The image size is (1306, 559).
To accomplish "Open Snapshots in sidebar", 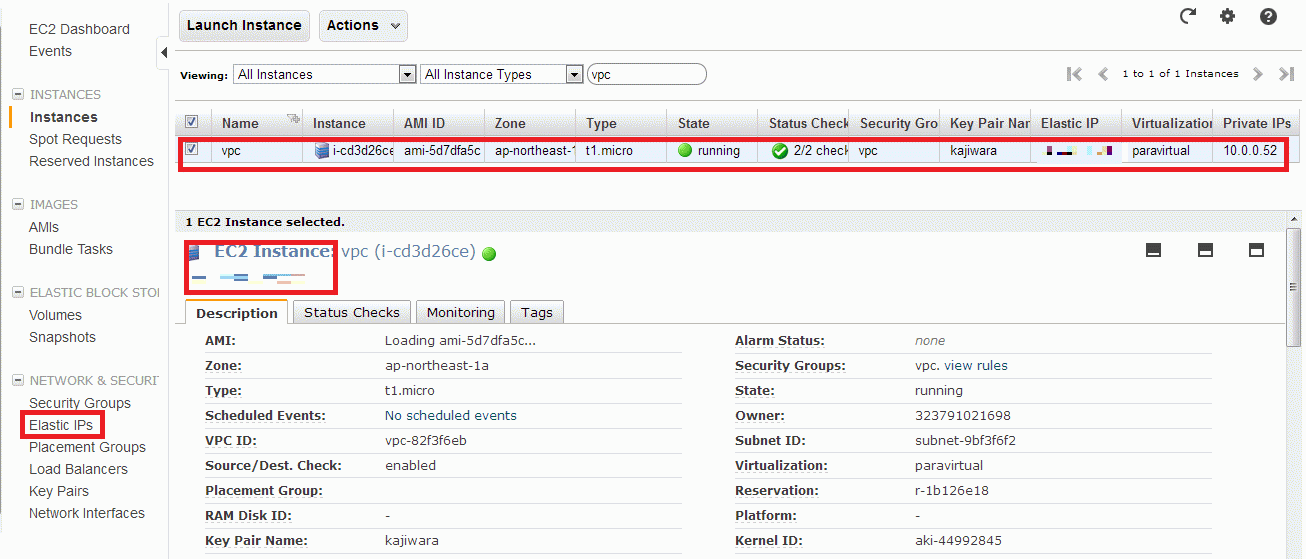I will tap(62, 337).
